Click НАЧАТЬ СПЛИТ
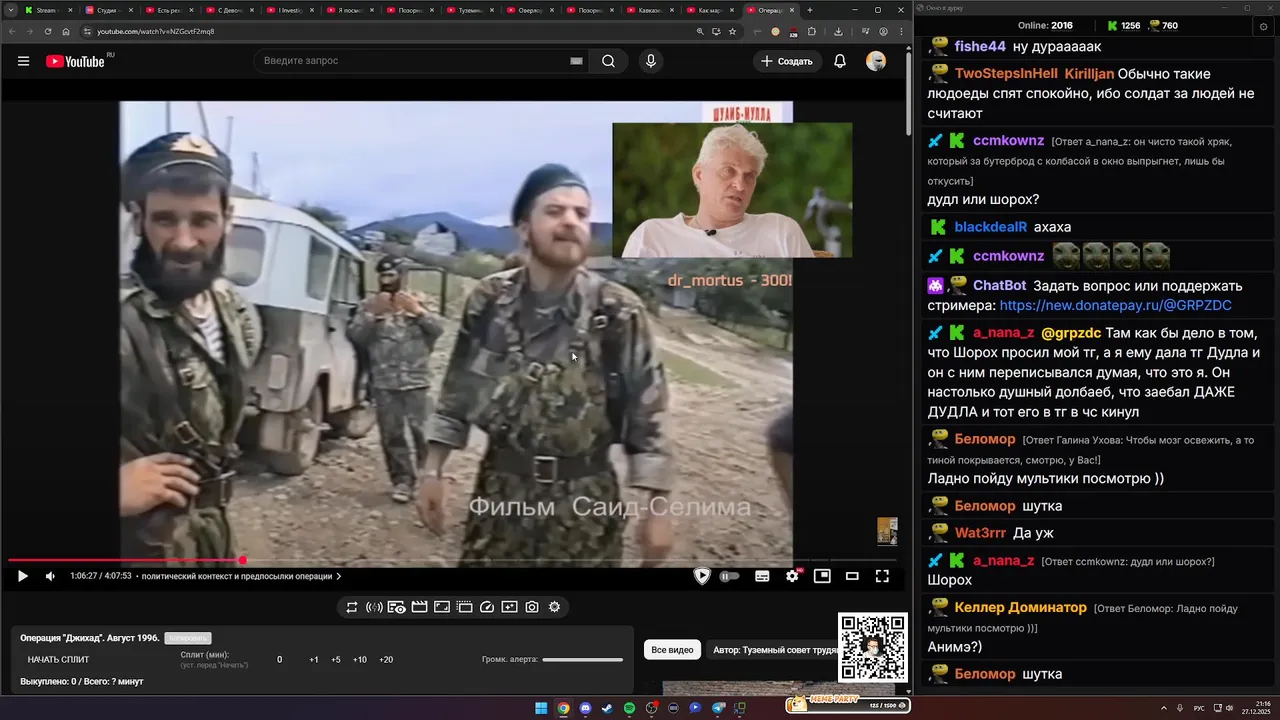Screen dimensions: 1280x720 [58, 660]
